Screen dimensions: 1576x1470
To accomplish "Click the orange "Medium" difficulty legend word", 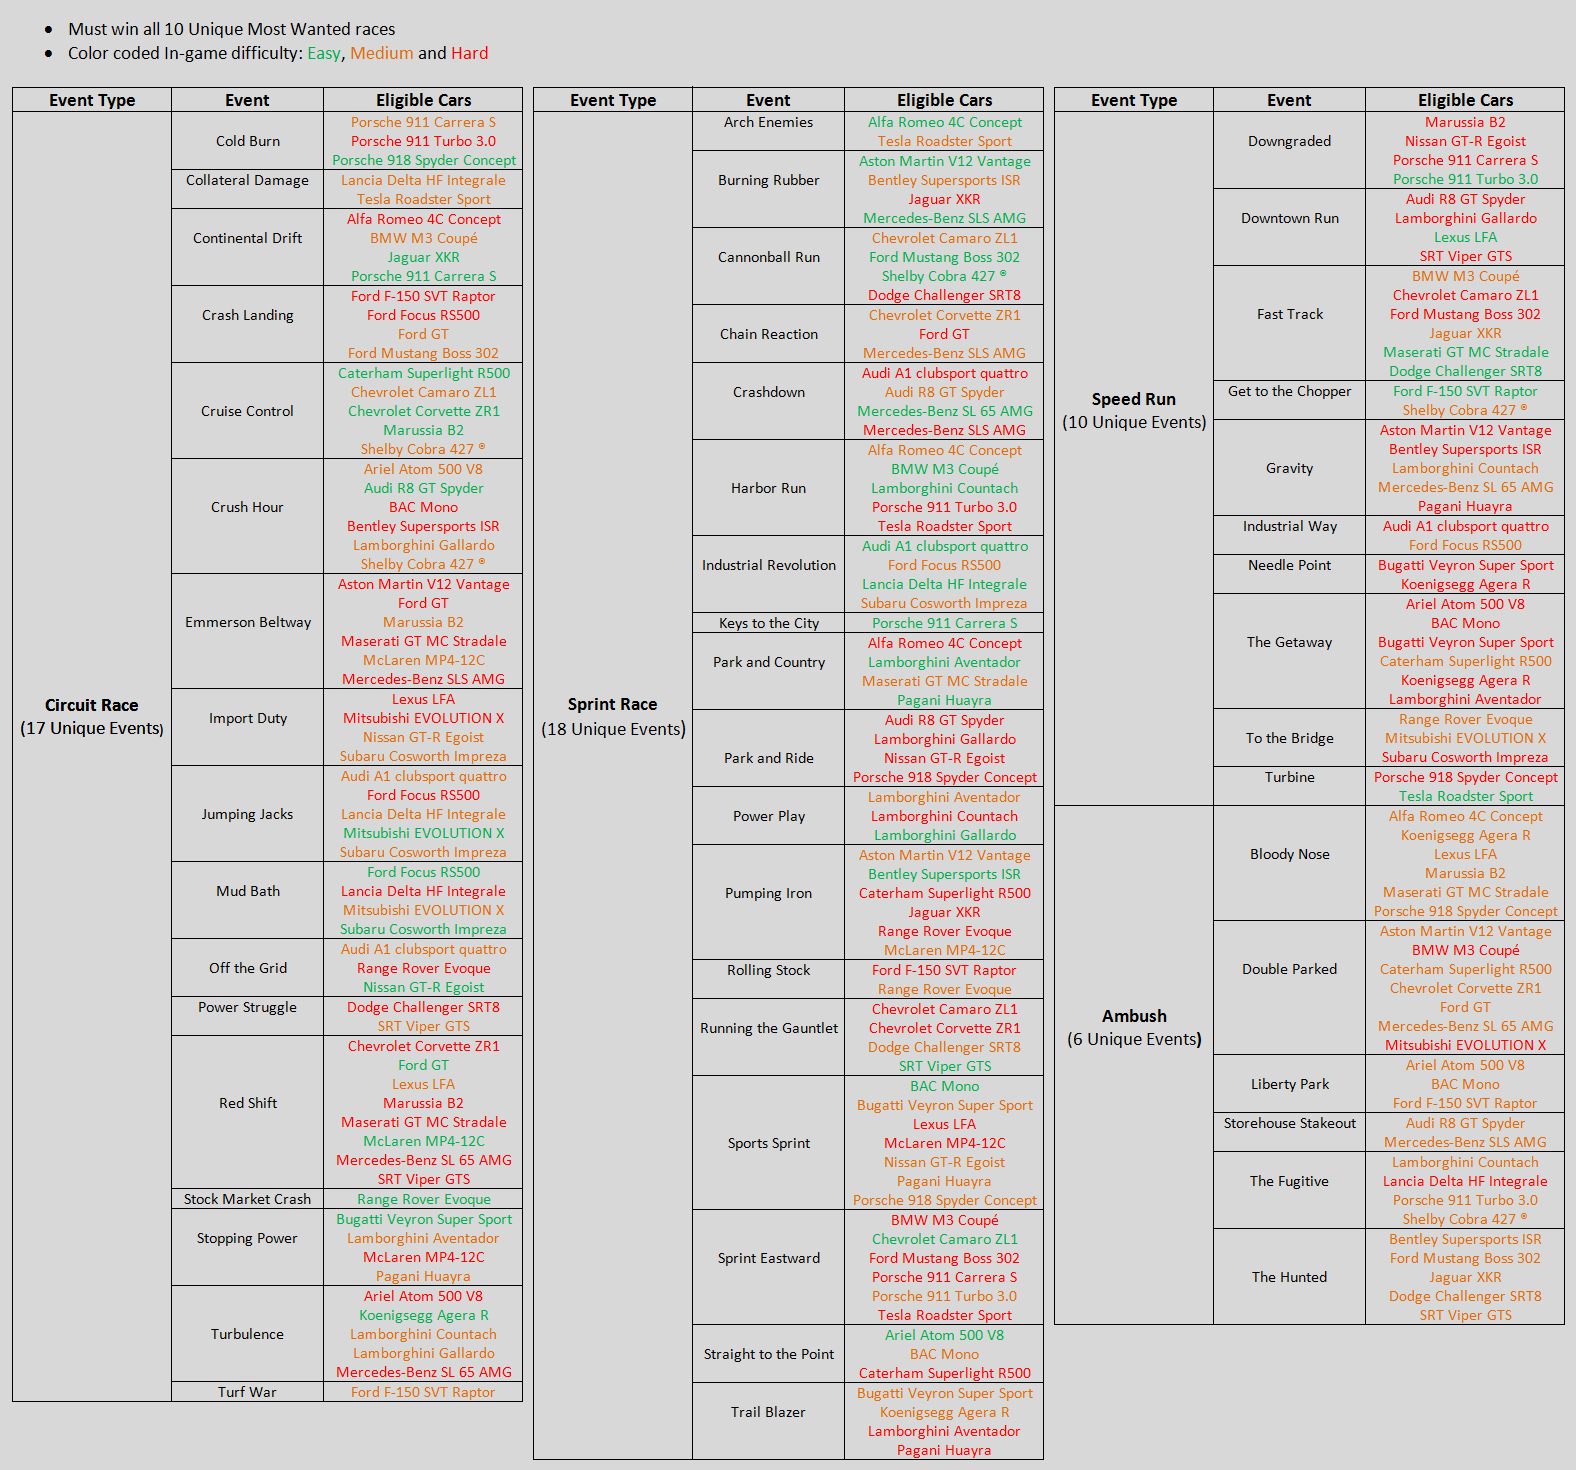I will tap(381, 54).
